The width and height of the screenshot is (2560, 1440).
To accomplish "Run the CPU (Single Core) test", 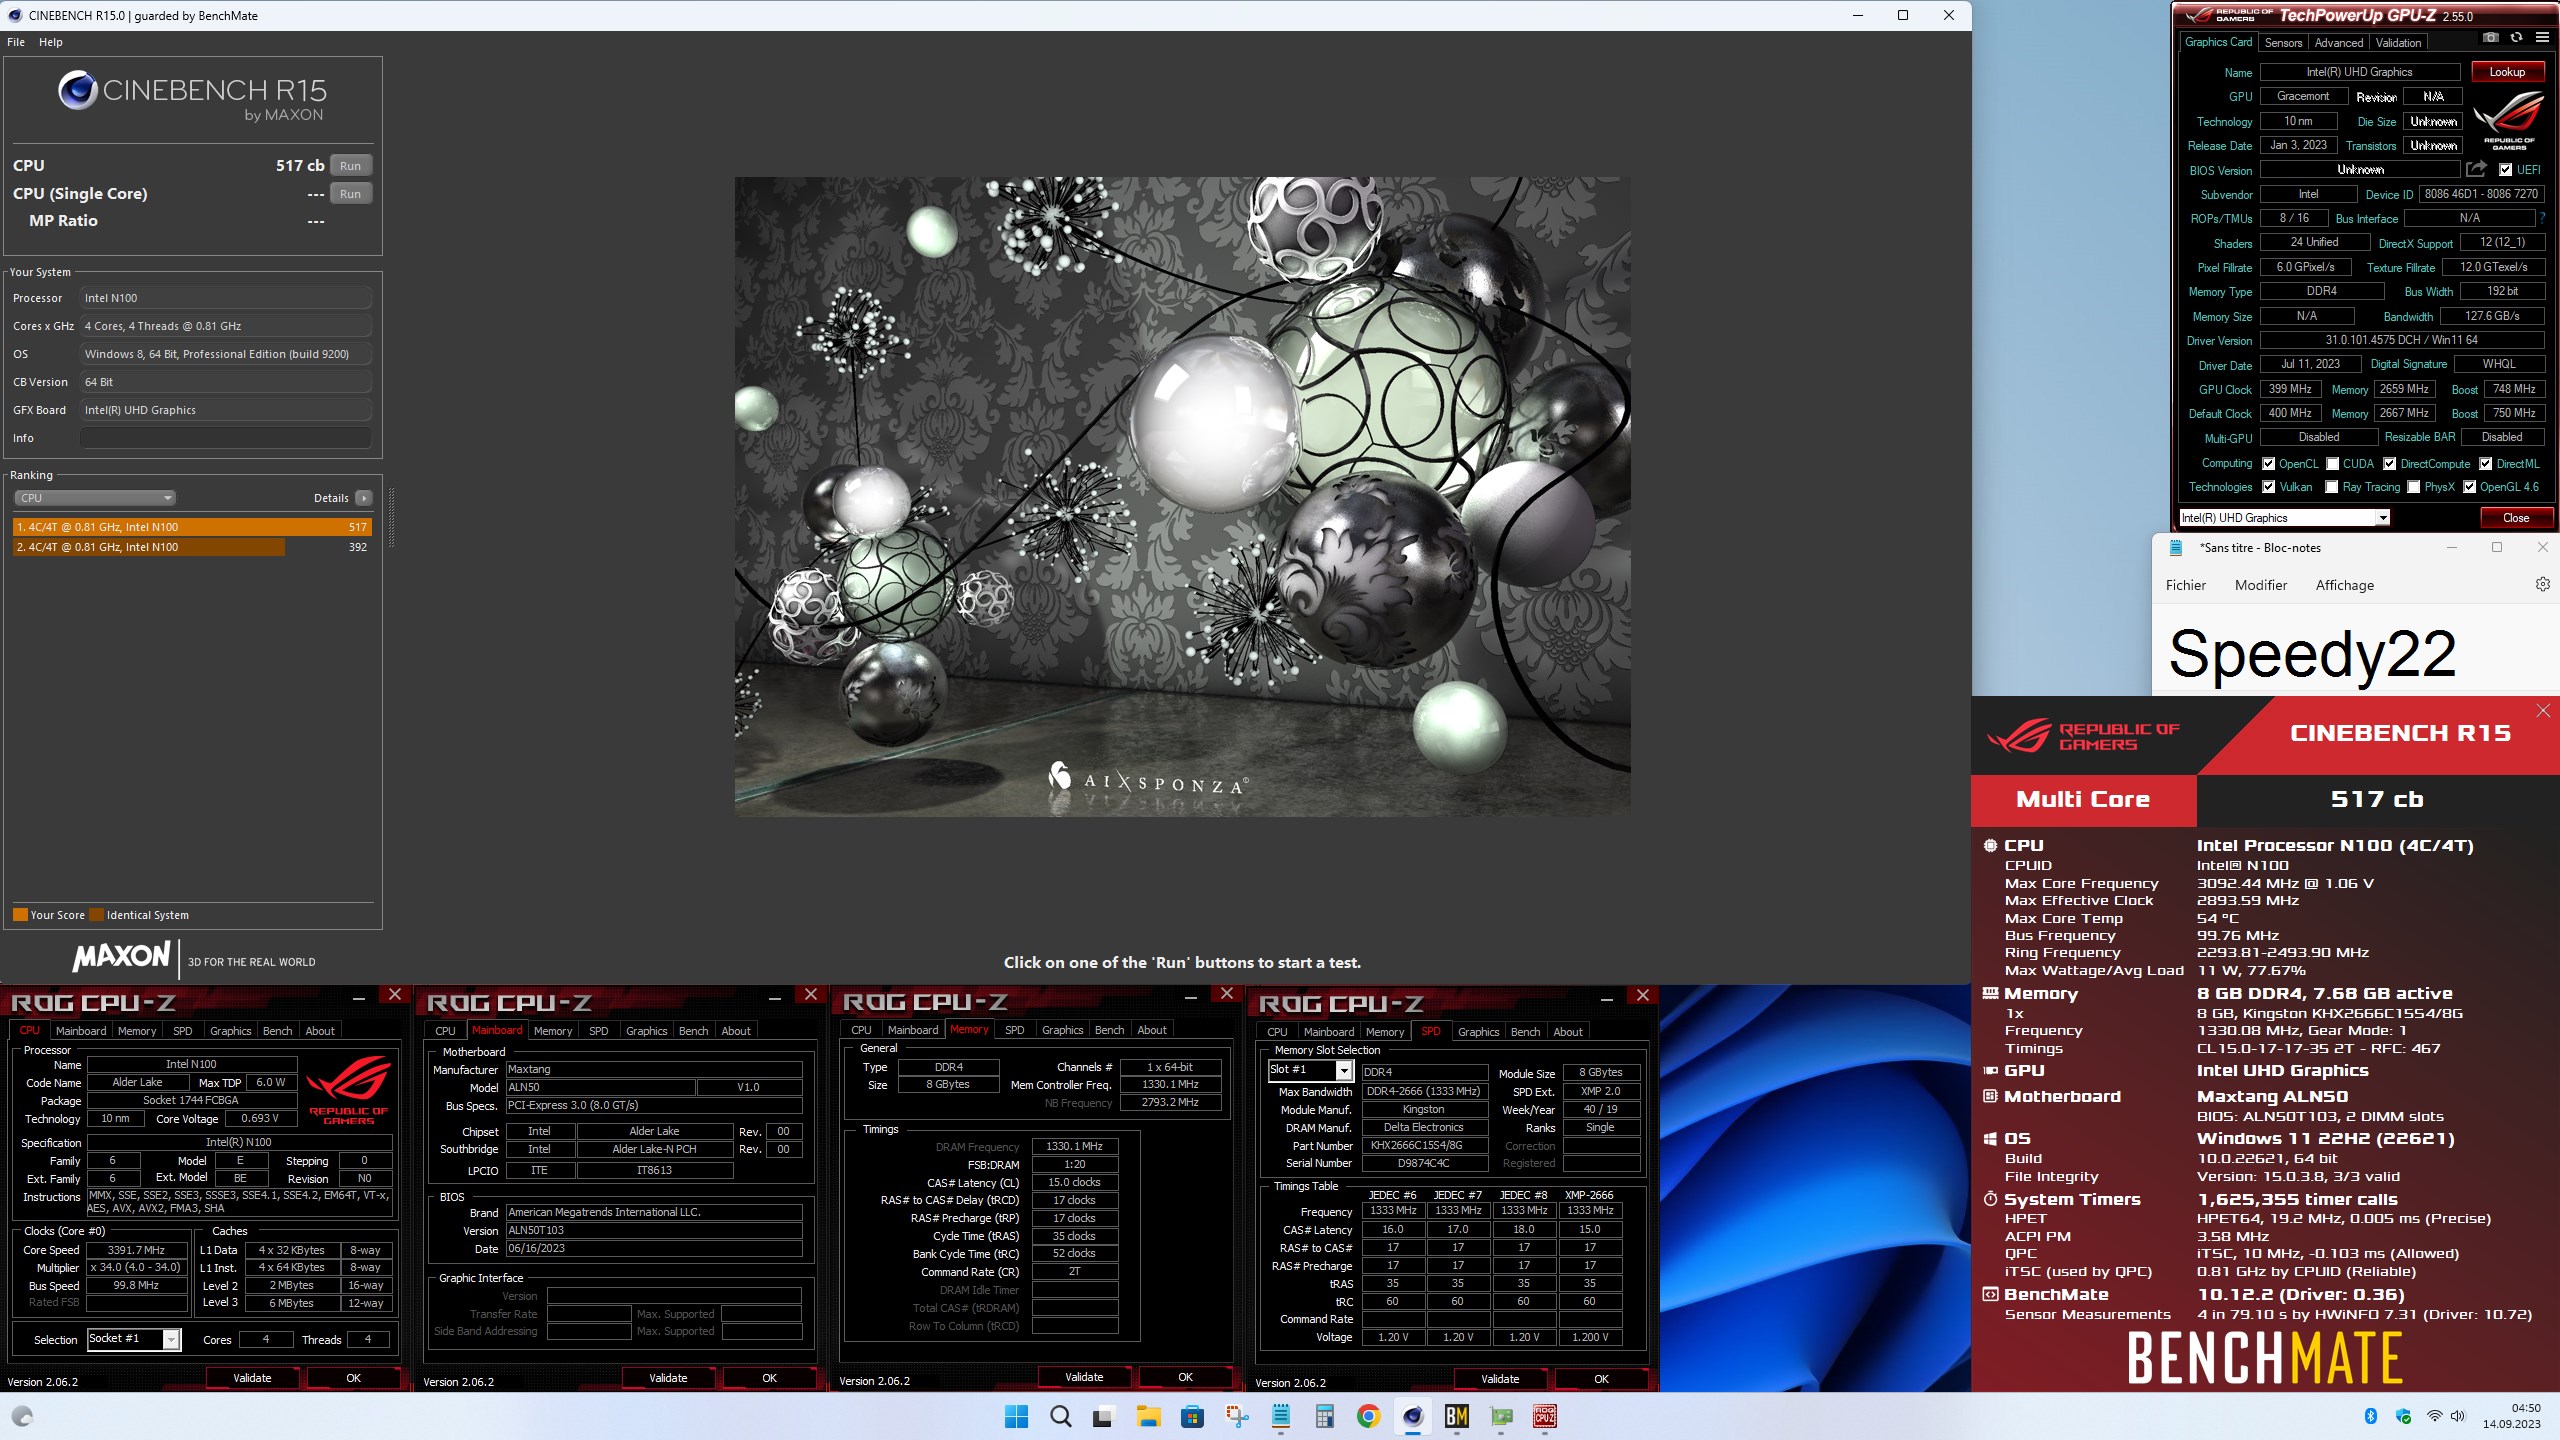I will point(350,194).
